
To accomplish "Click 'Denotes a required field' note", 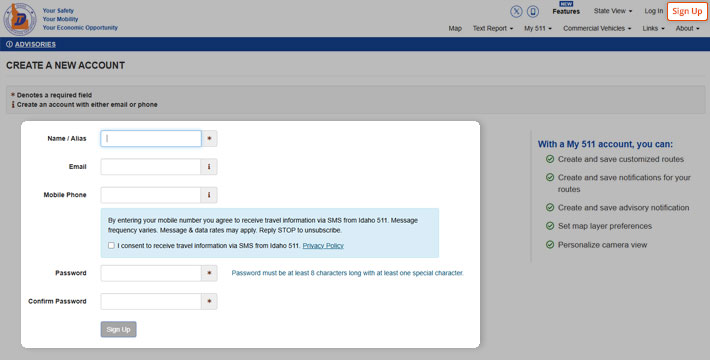I will tap(54, 95).
